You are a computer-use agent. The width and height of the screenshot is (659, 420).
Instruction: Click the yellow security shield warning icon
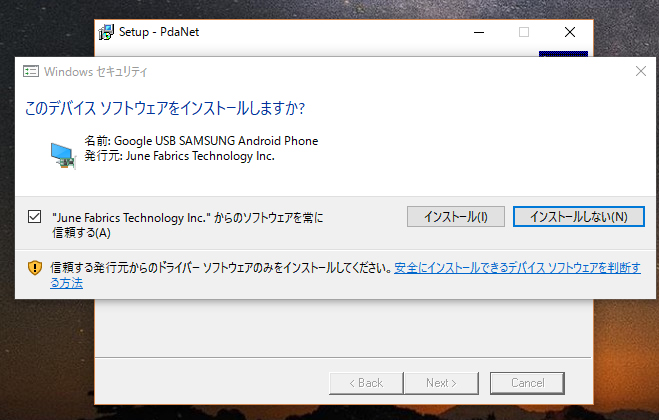pos(35,268)
